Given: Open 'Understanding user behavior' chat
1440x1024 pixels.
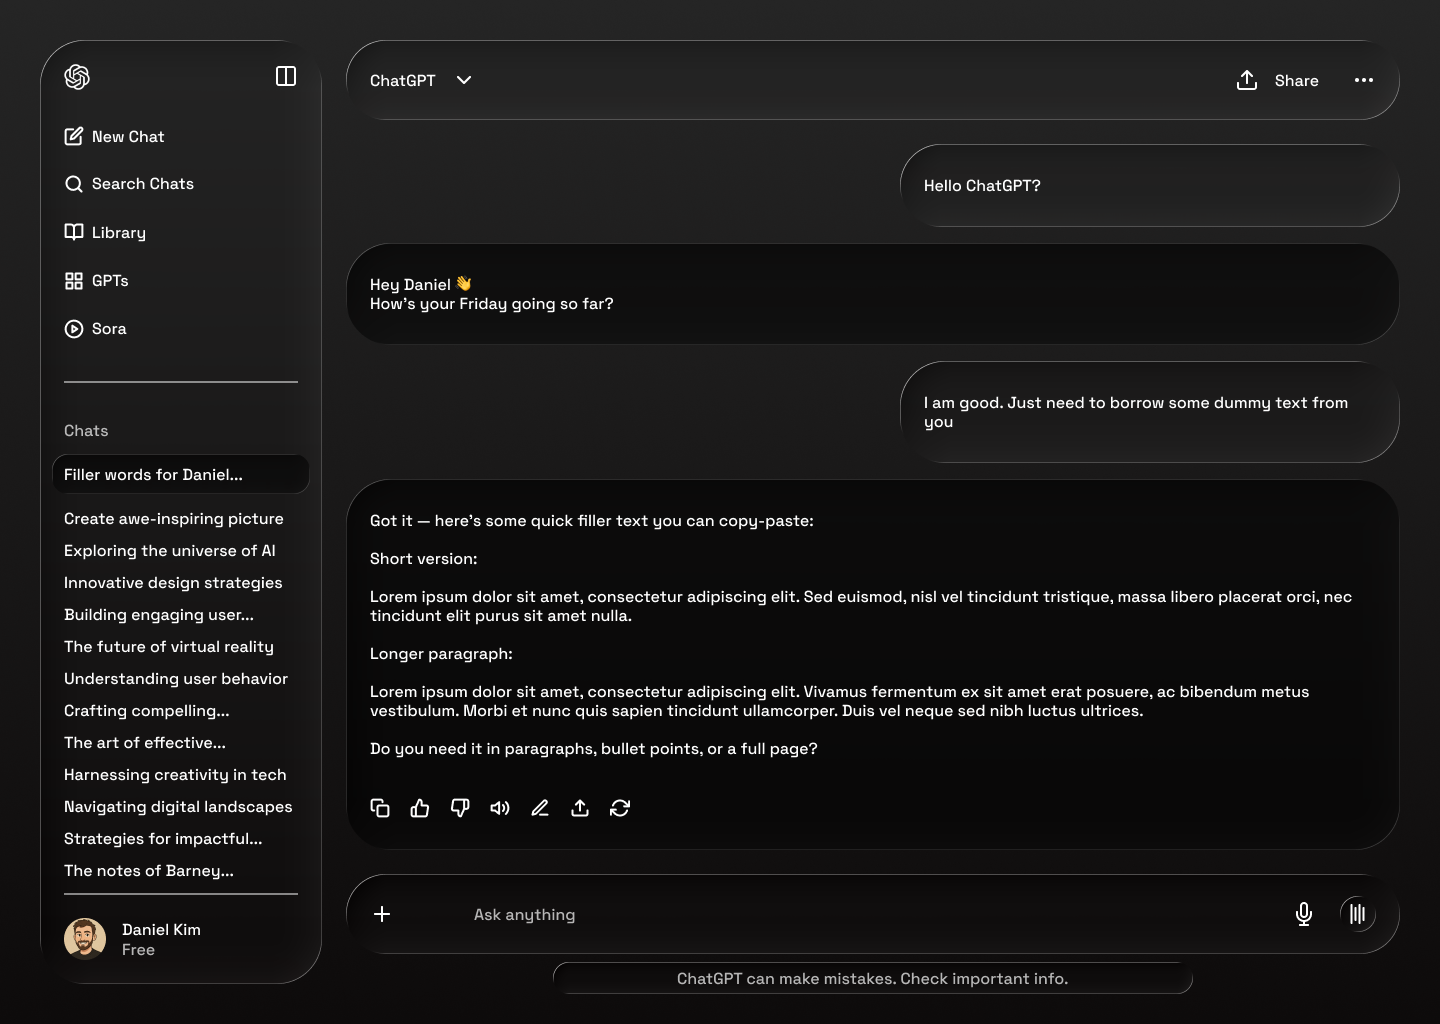Looking at the screenshot, I should pyautogui.click(x=176, y=679).
